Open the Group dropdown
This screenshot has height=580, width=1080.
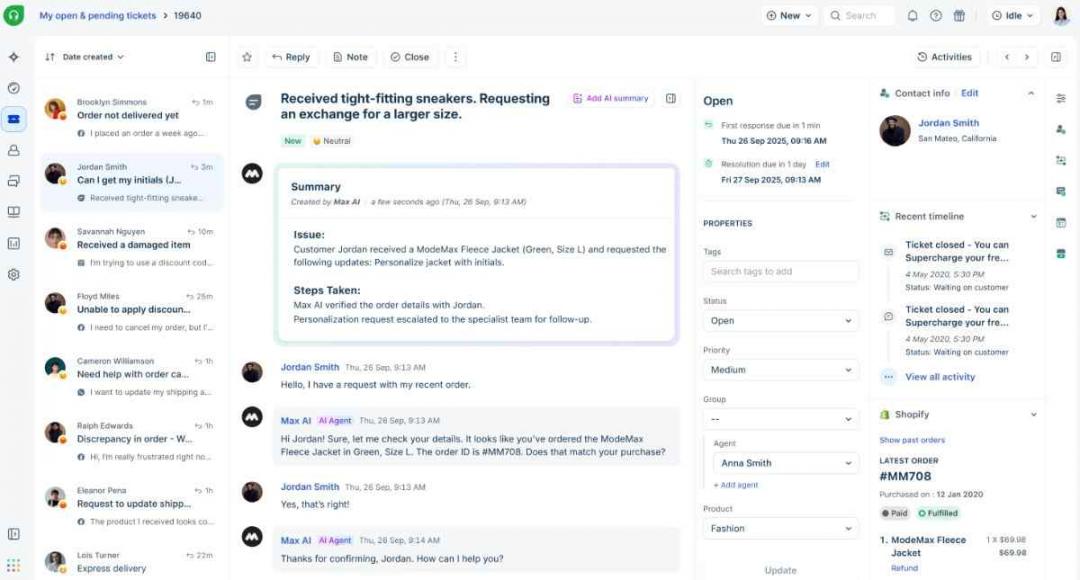click(x=780, y=419)
